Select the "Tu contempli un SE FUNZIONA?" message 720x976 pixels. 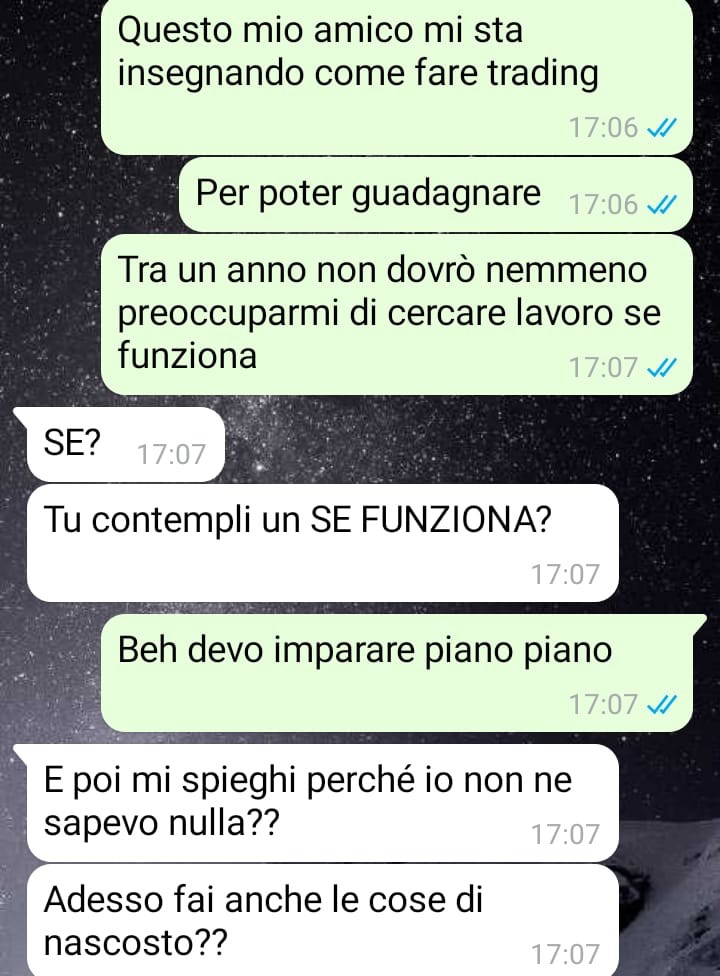(x=322, y=543)
